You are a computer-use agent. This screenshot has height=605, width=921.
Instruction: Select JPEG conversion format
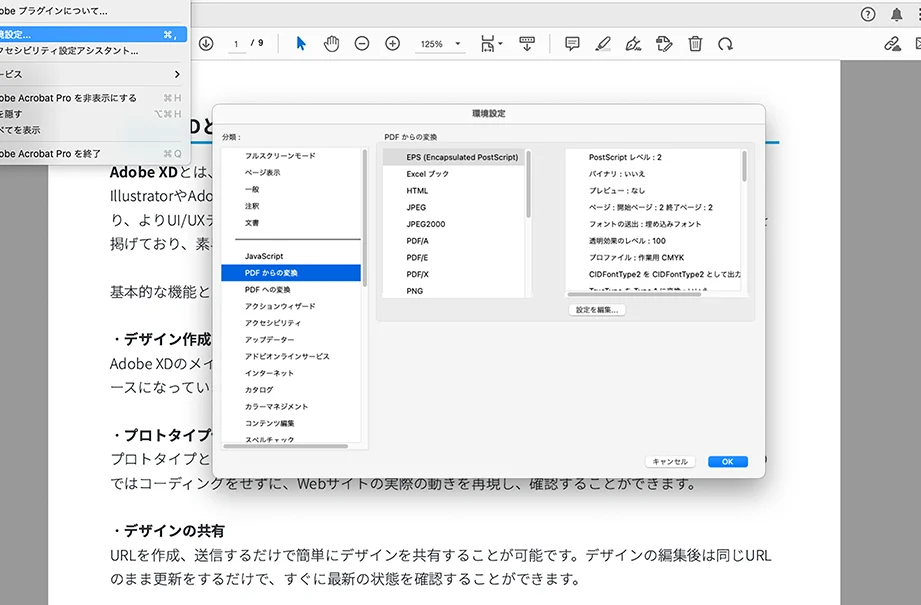(454, 207)
